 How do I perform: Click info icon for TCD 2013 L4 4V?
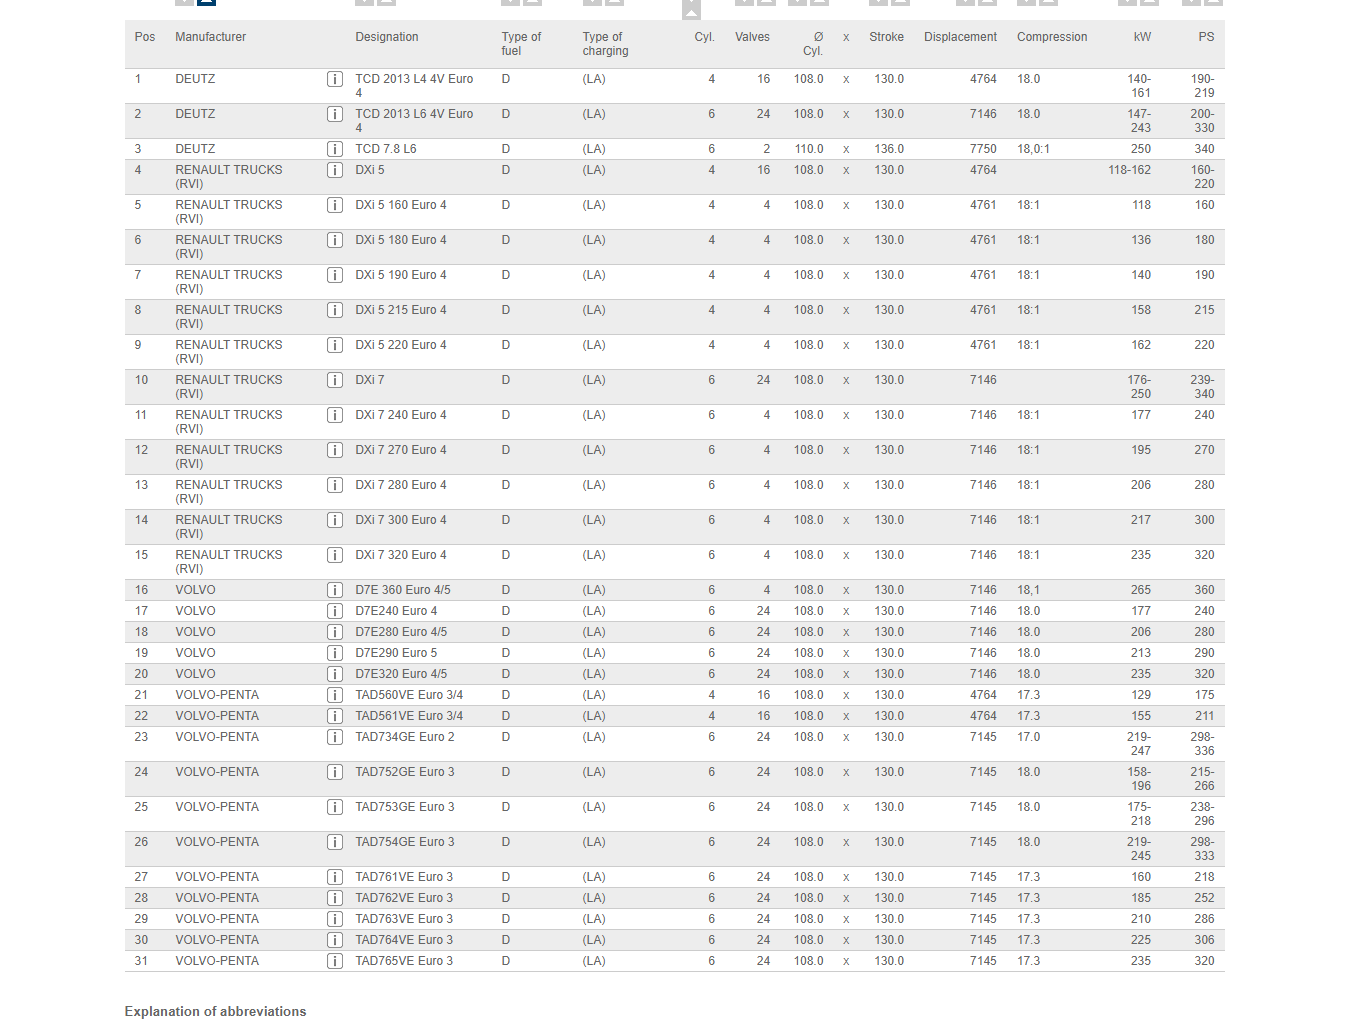335,79
